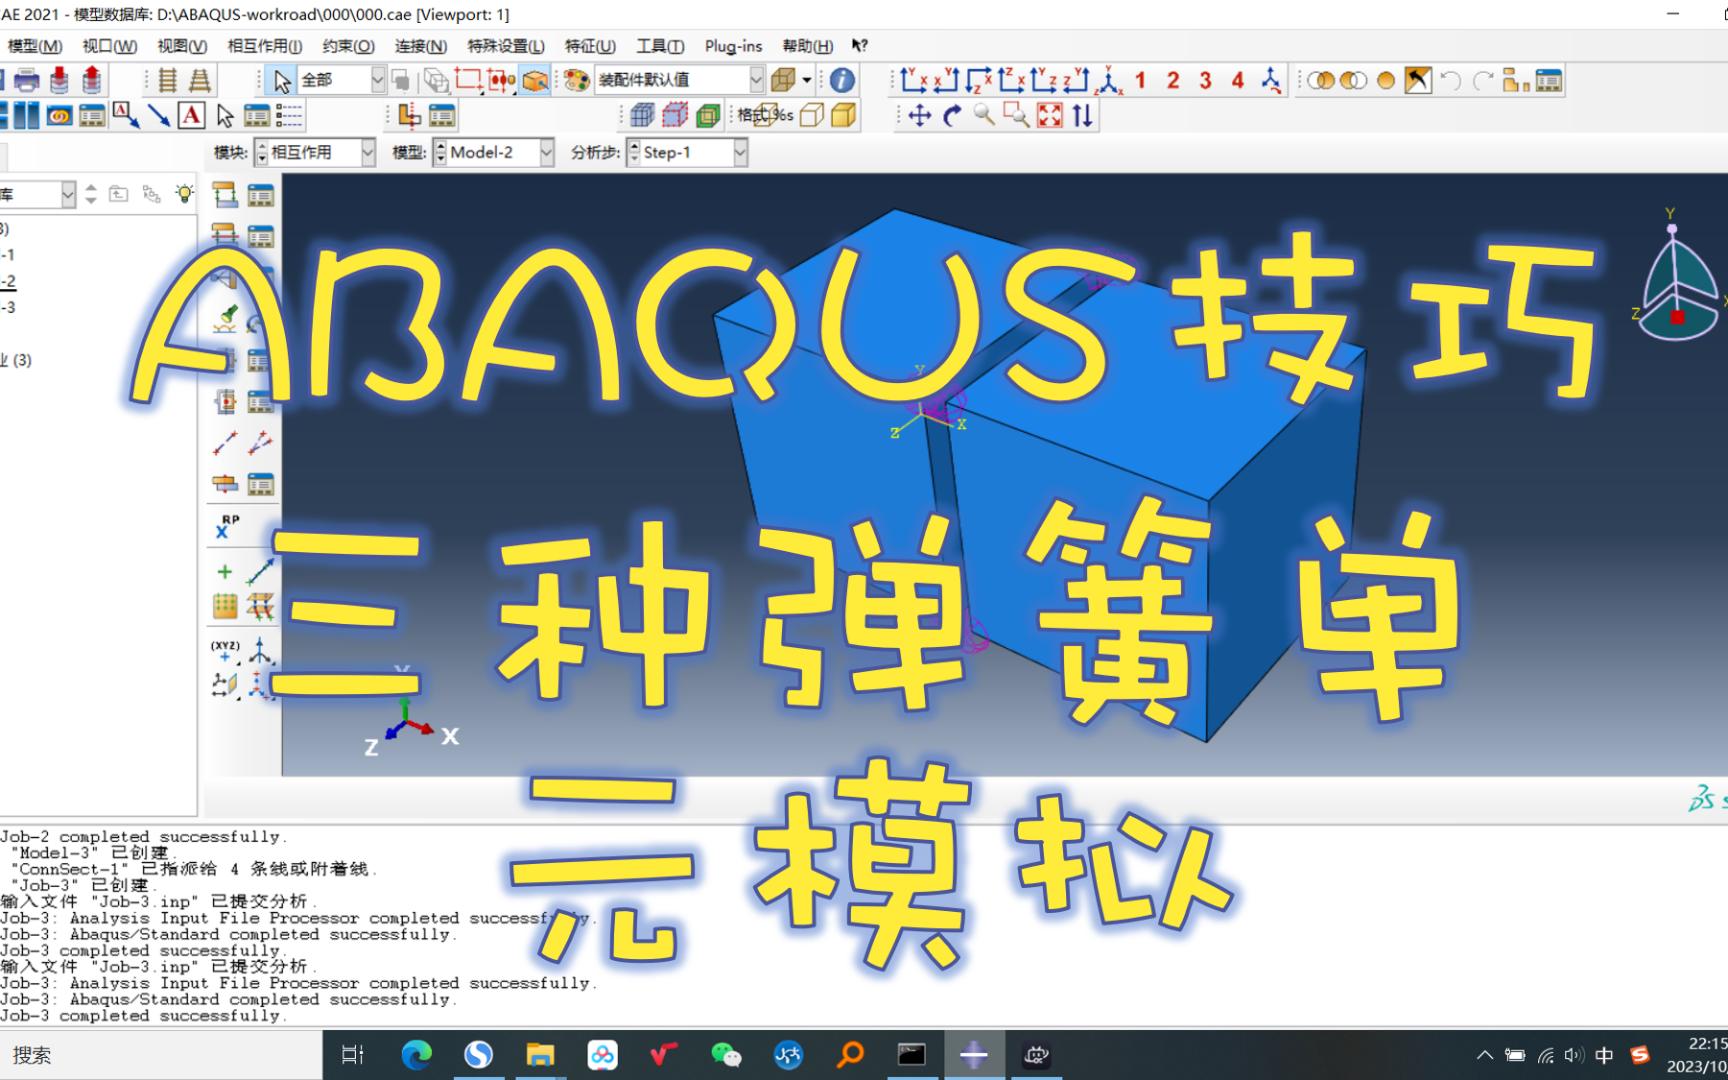Select the arrow selection tool in toolbar
Image resolution: width=1728 pixels, height=1080 pixels.
coord(282,80)
